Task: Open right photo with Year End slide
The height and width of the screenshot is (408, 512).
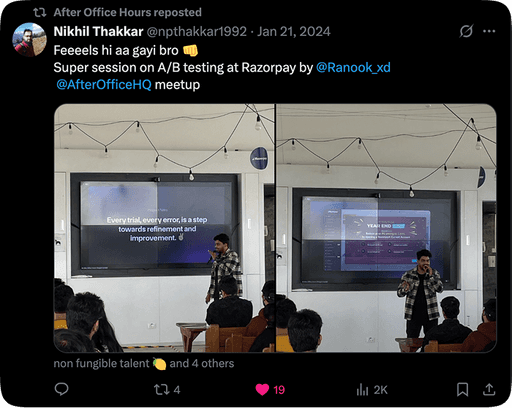Action: coord(386,228)
